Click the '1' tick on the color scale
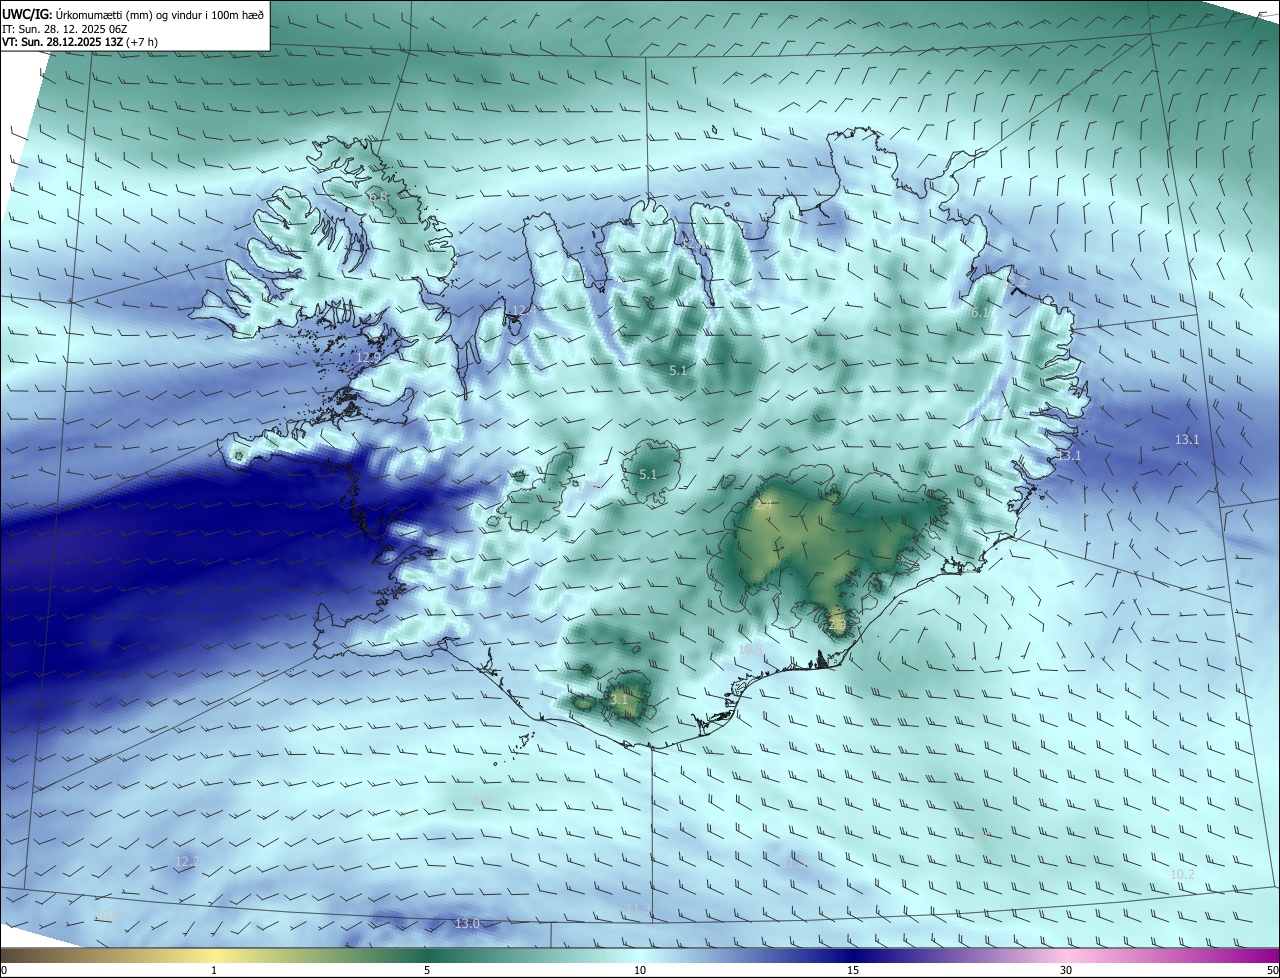1280x978 pixels. click(x=214, y=970)
